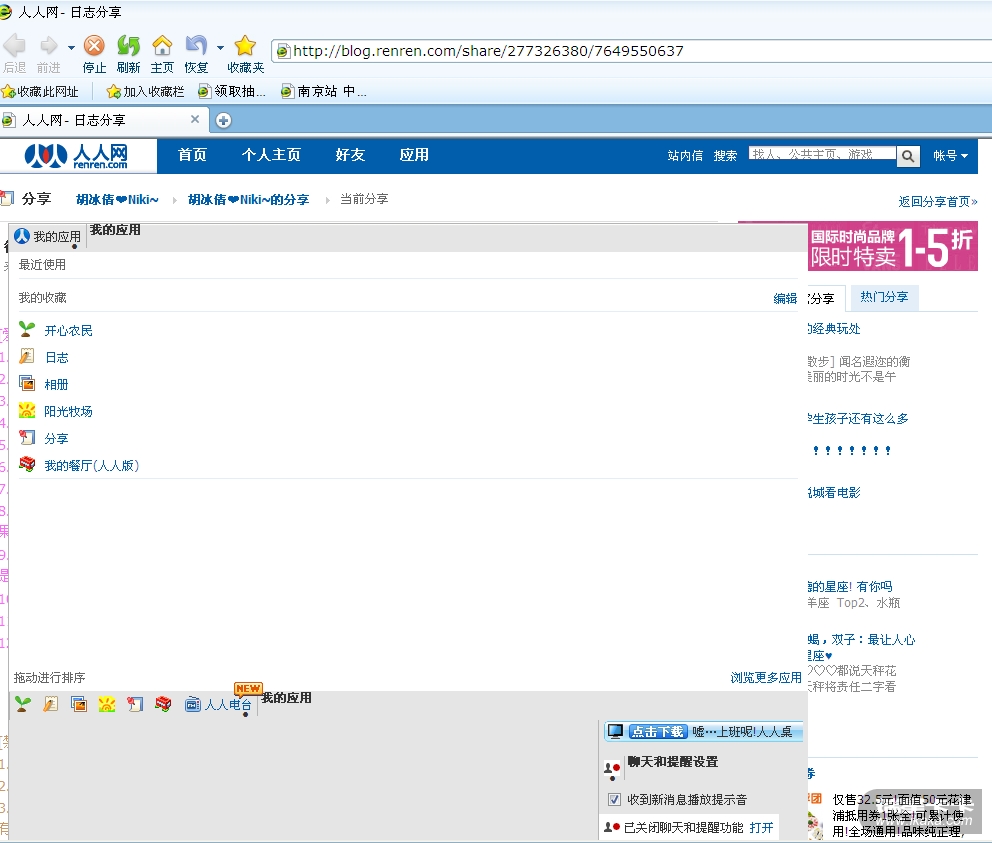Click the bottom bar diary notebook icon
Screen dimensions: 992x843
coord(51,704)
